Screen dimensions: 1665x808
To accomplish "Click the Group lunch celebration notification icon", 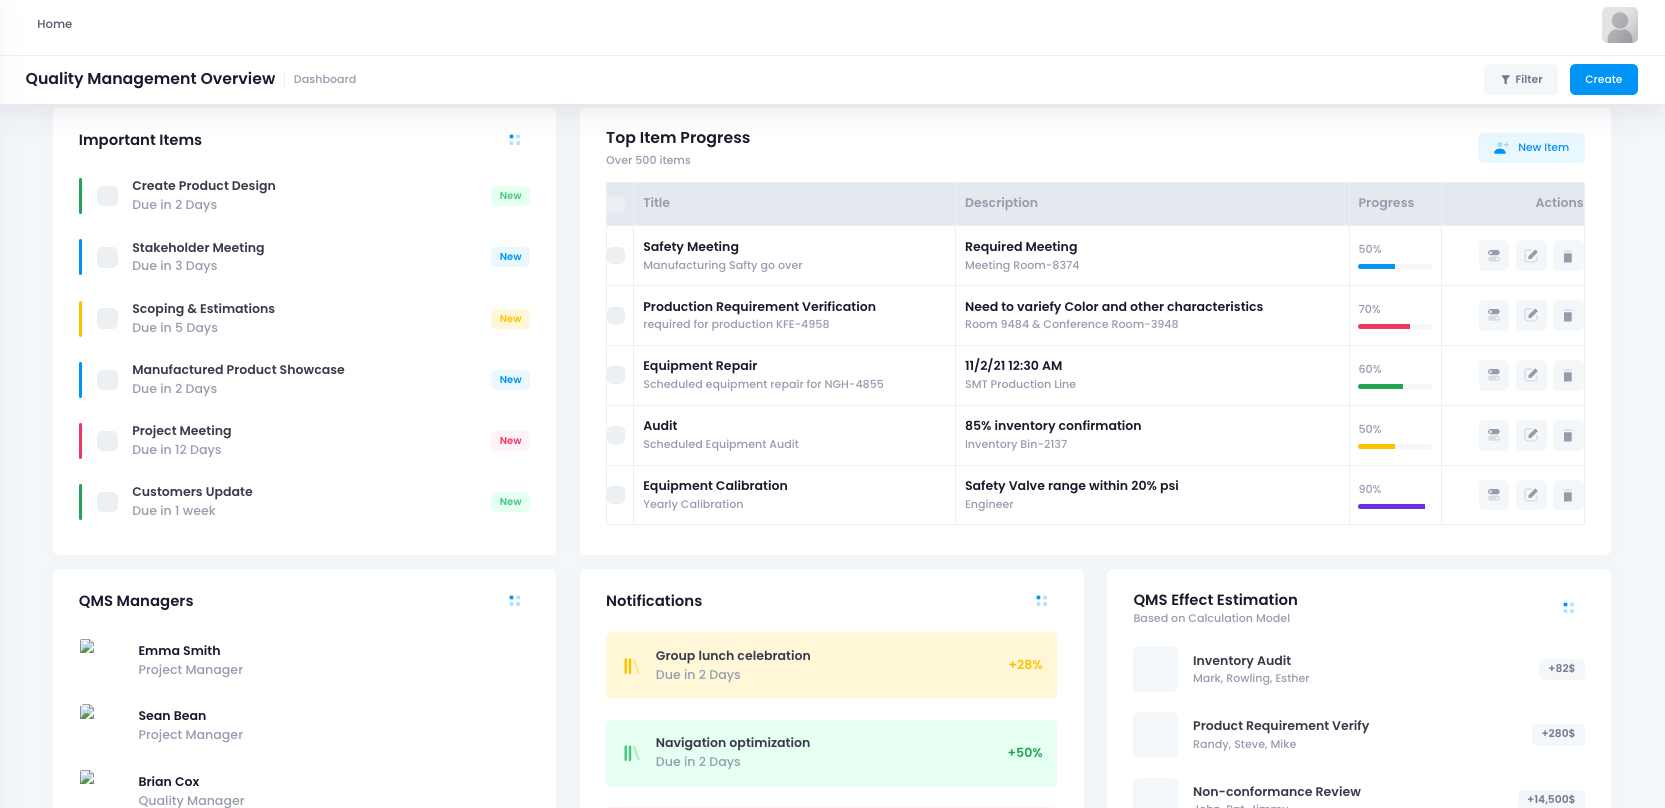I will [x=631, y=666].
